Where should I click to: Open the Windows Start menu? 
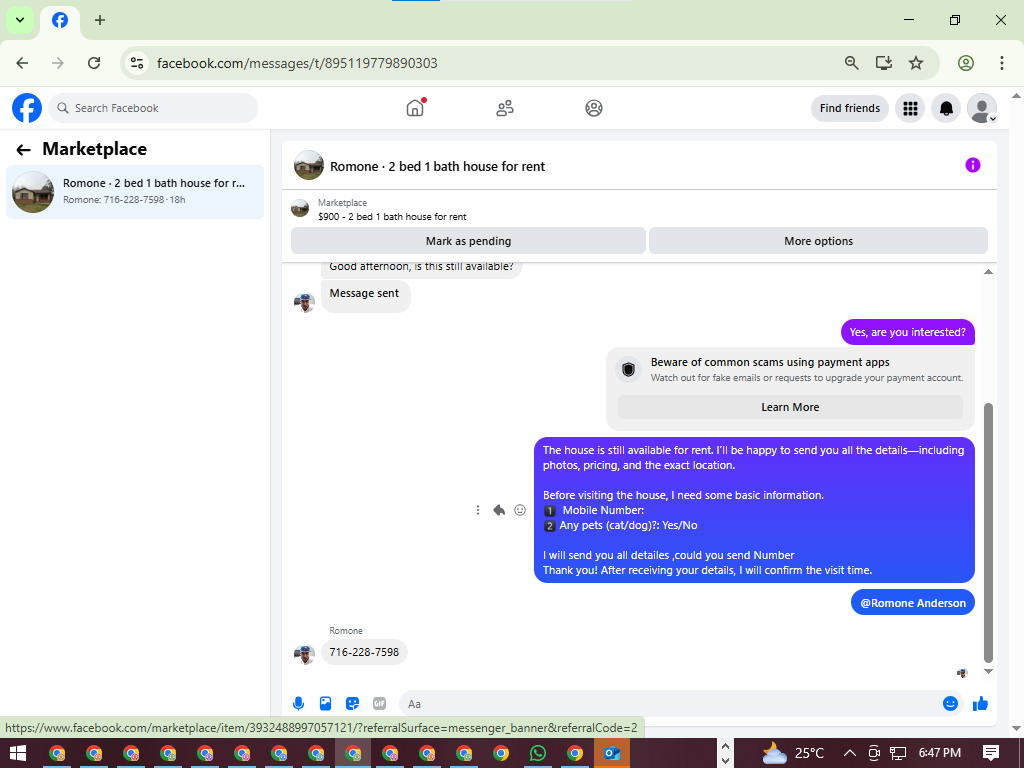pos(18,753)
